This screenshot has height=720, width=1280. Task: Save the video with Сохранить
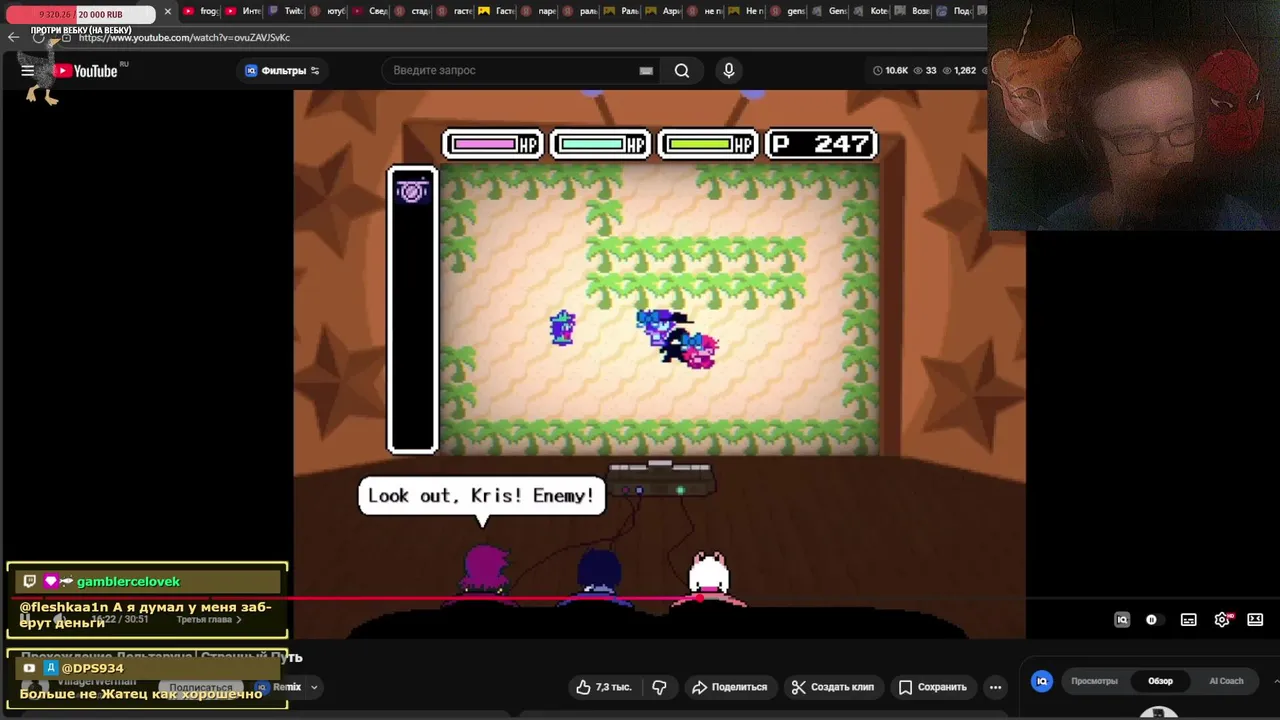(933, 687)
